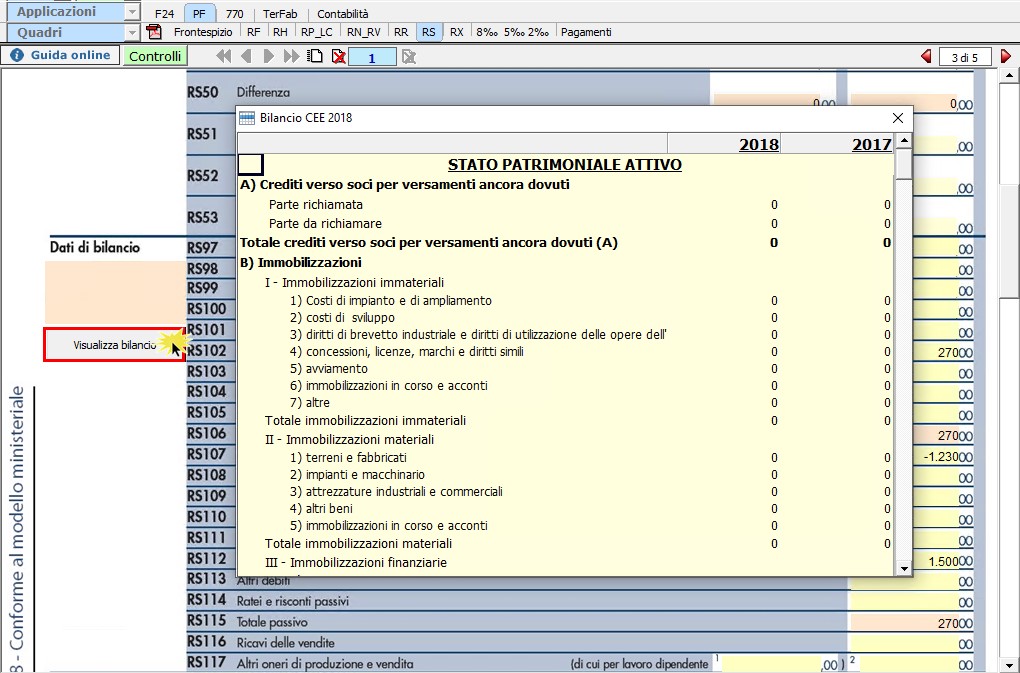The width and height of the screenshot is (1020, 673).
Task: Click the top-left select-all box in Bilancio grid
Action: 250,165
